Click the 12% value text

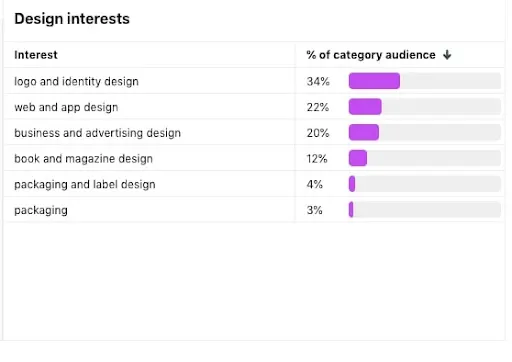click(317, 159)
